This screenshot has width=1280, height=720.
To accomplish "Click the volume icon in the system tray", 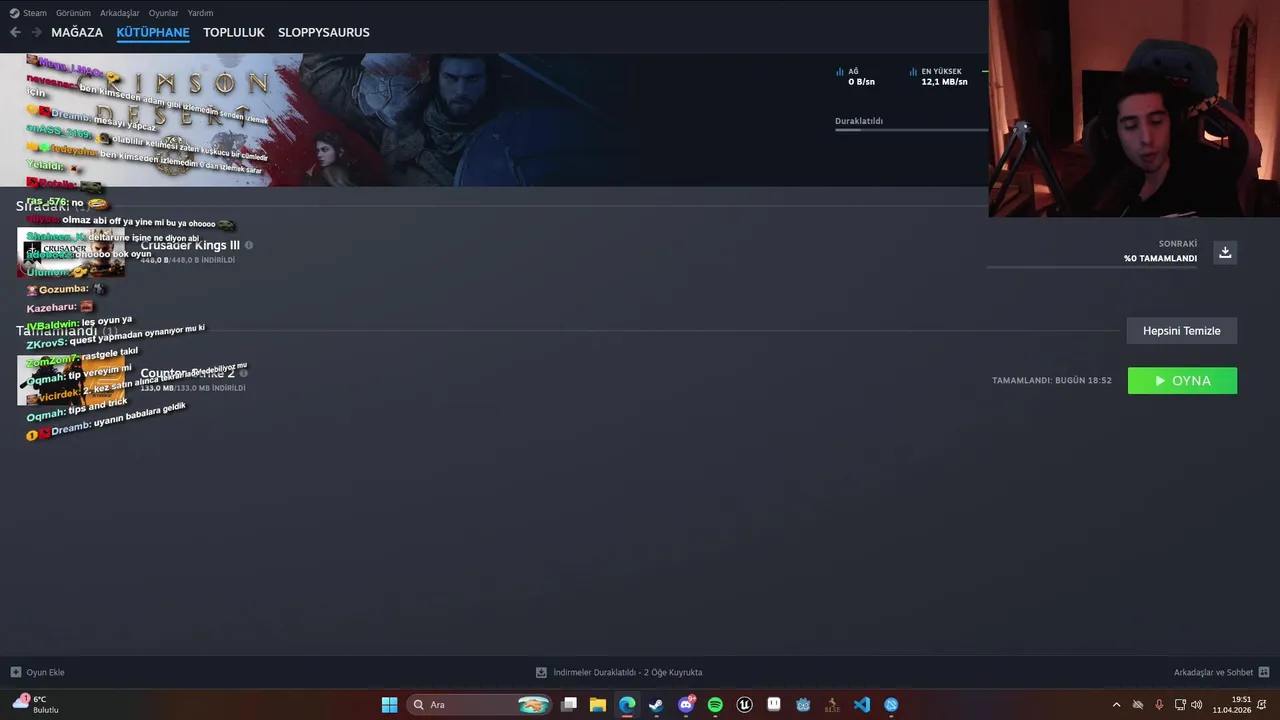I will (x=1197, y=705).
